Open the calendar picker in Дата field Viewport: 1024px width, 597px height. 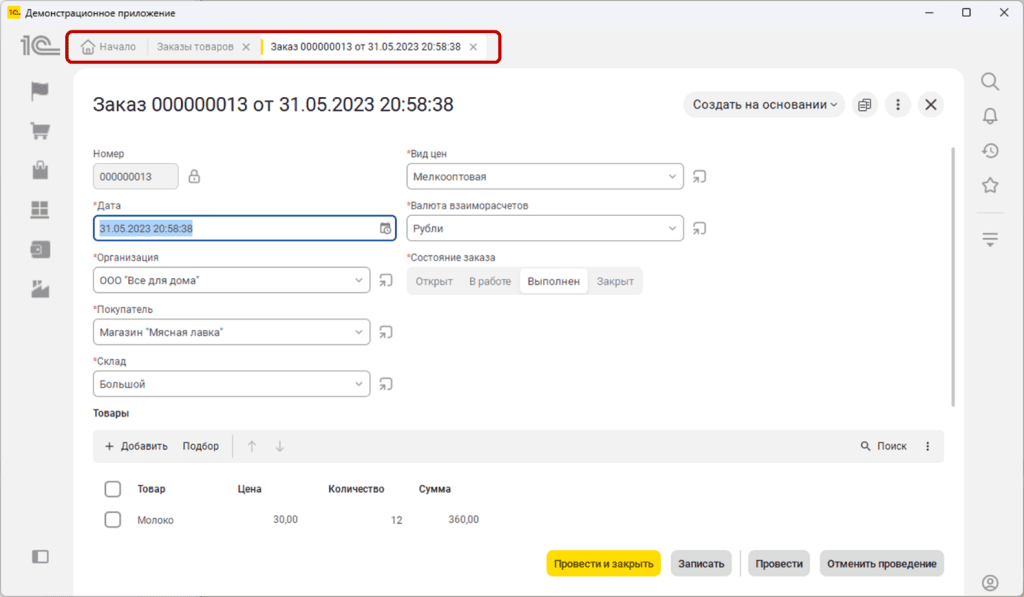click(x=385, y=229)
